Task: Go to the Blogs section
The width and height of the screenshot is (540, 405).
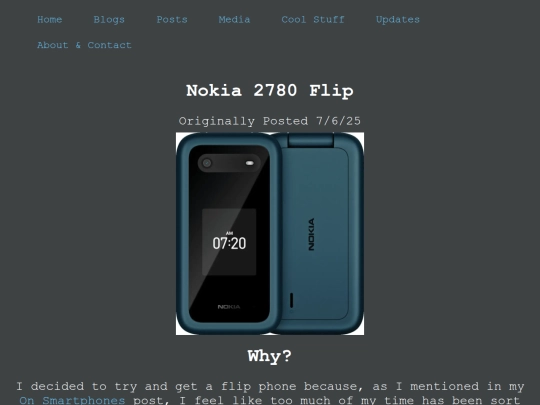Action: tap(109, 20)
